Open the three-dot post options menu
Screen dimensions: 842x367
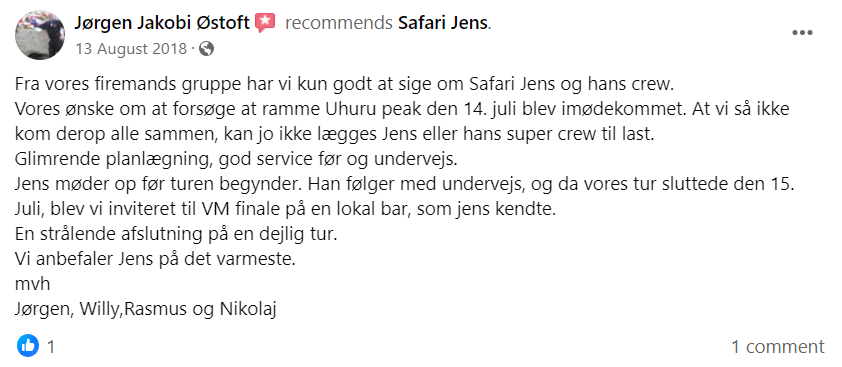click(802, 33)
